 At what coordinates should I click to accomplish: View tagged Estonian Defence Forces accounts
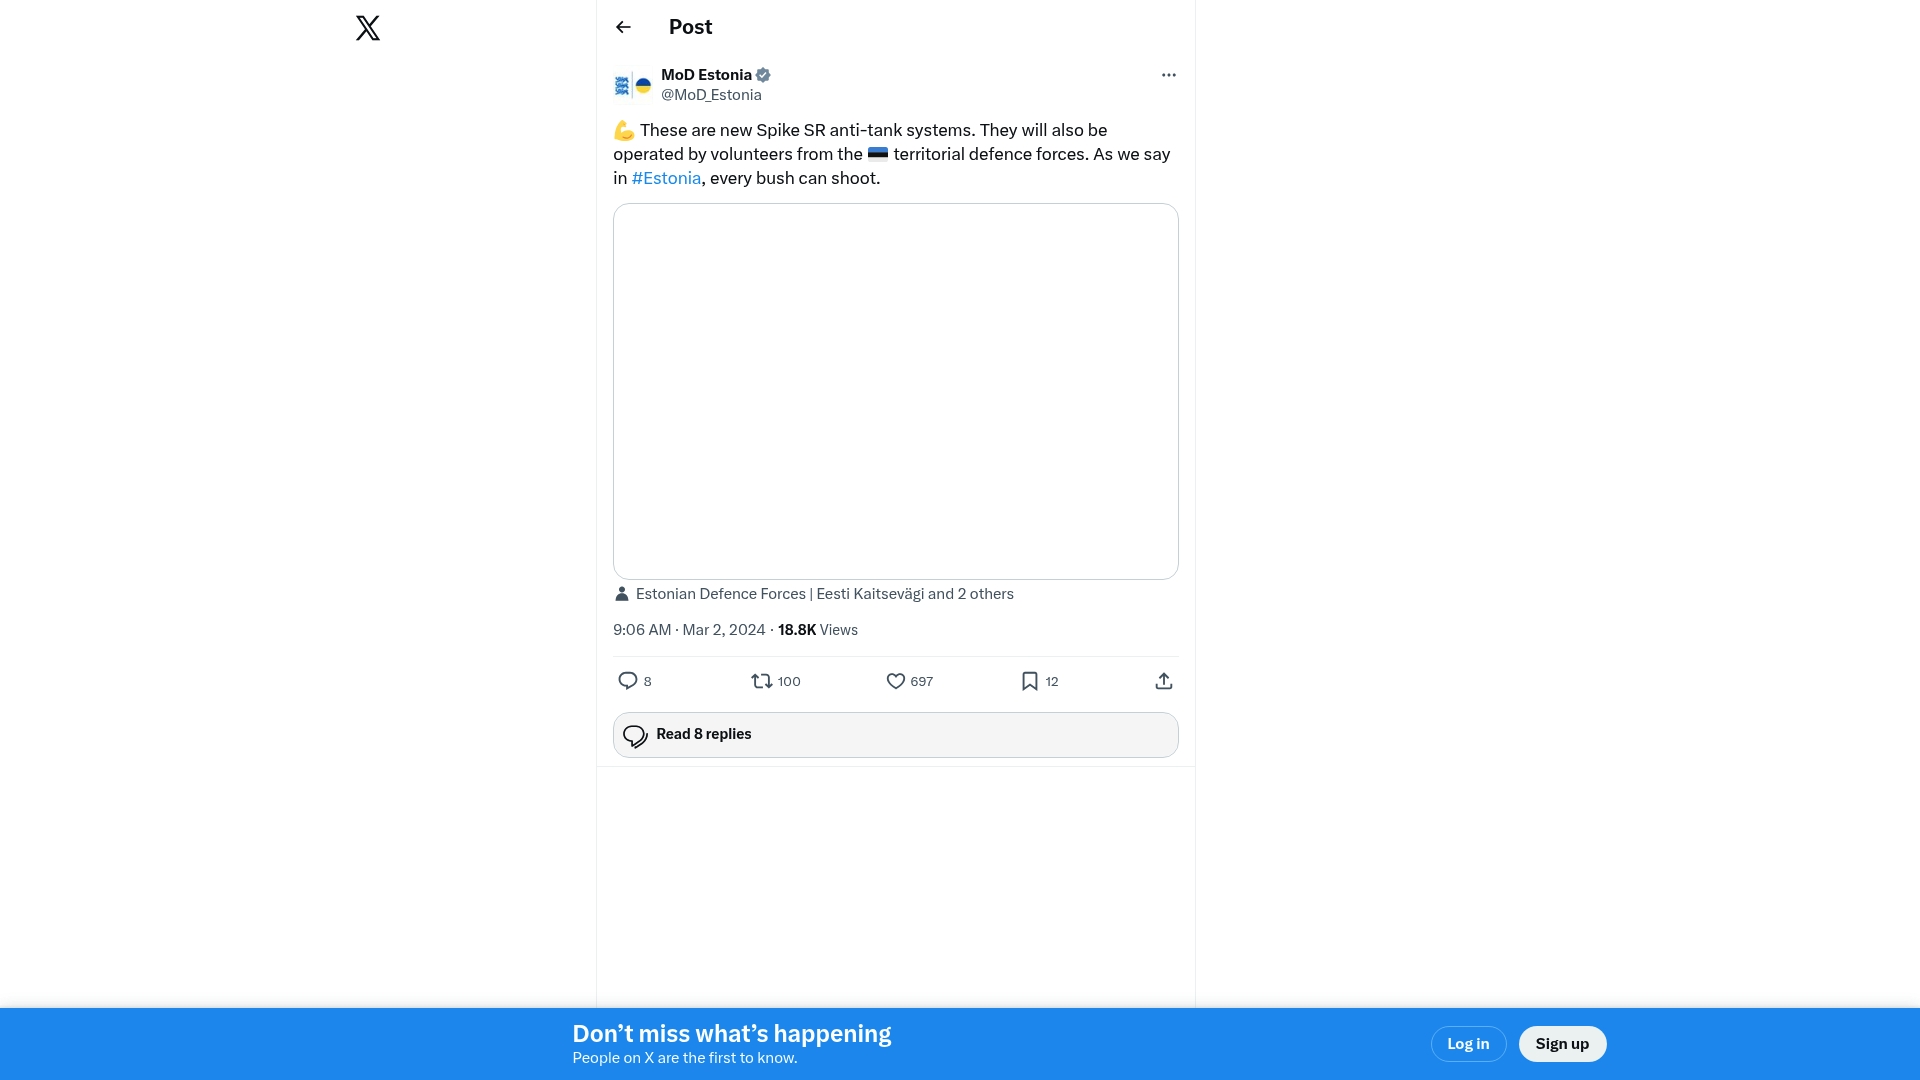click(824, 594)
